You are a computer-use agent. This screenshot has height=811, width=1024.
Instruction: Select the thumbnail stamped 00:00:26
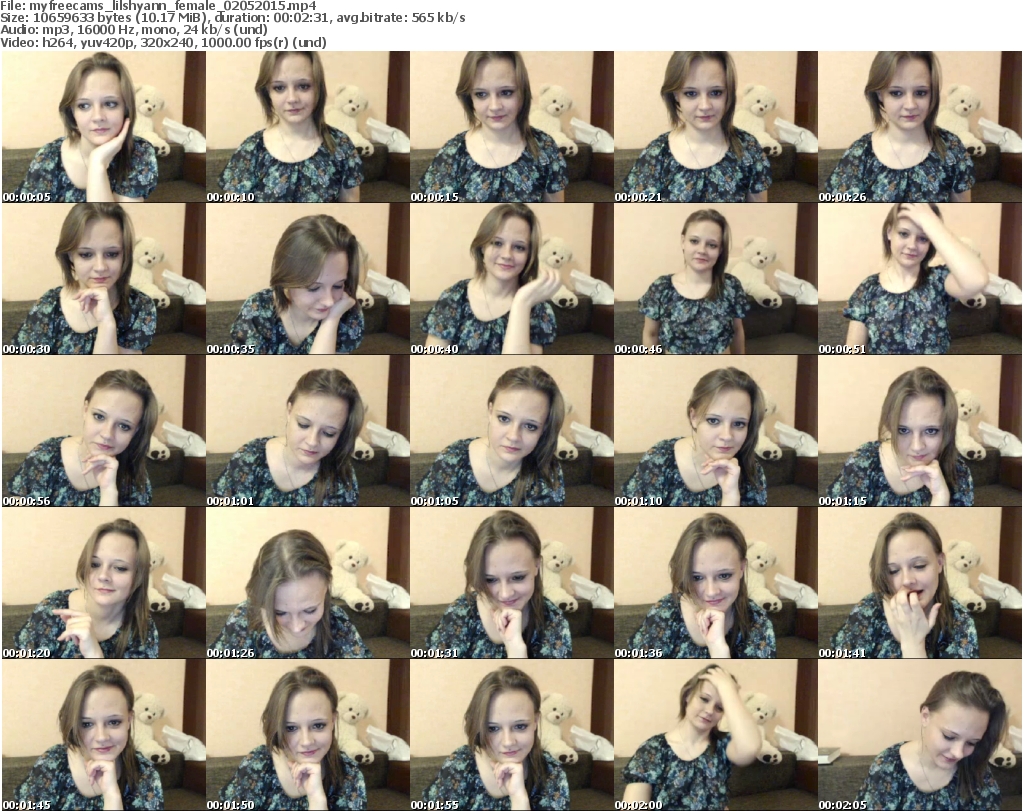(x=920, y=127)
